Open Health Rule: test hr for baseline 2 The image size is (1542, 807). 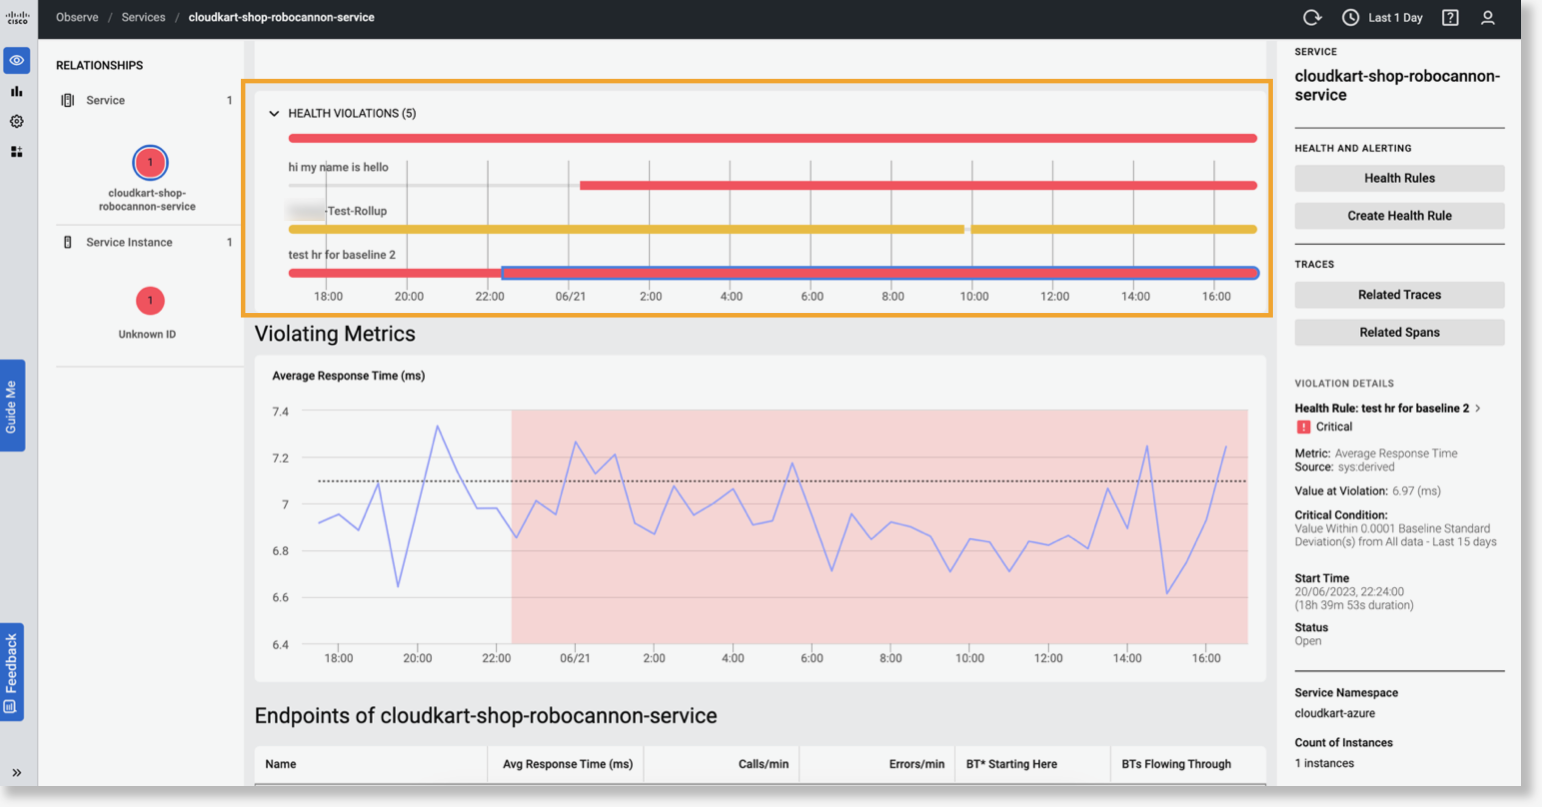(x=1382, y=408)
